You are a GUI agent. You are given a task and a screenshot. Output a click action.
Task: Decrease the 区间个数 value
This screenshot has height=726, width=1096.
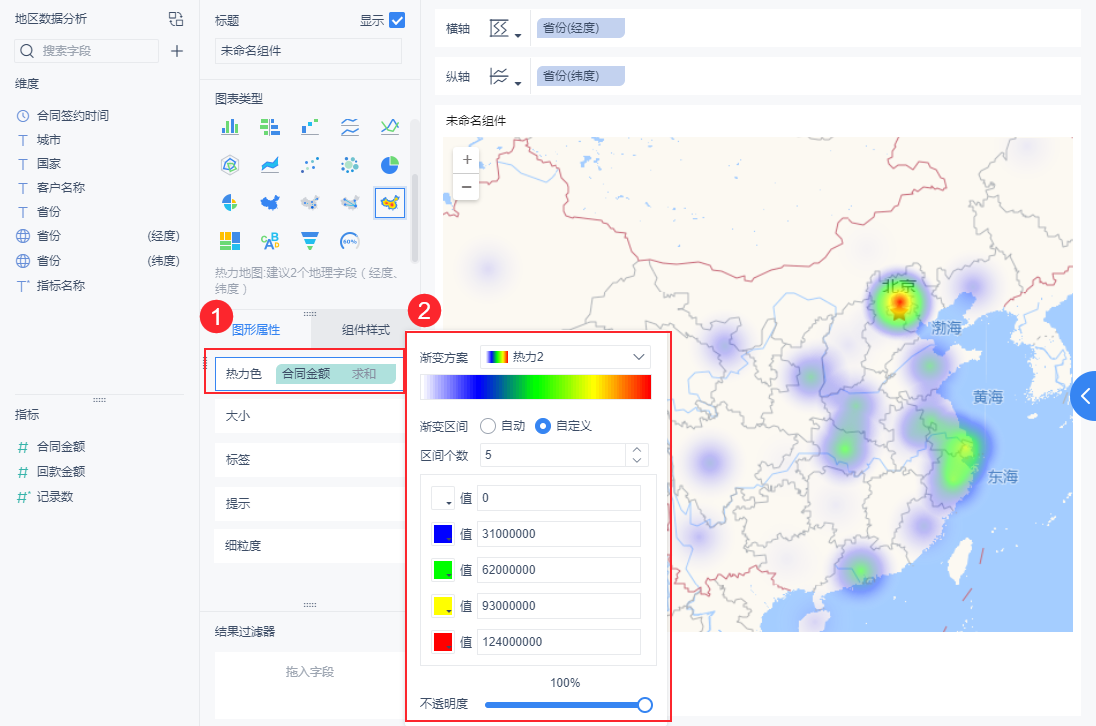637,460
